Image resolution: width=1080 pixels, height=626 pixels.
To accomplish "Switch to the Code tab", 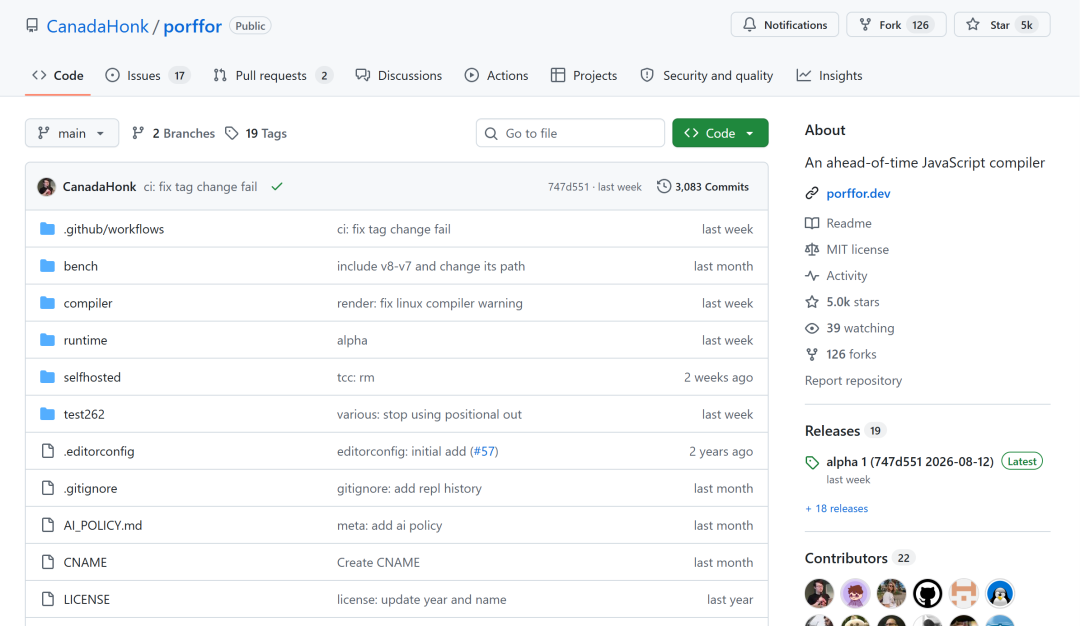I will click(58, 76).
